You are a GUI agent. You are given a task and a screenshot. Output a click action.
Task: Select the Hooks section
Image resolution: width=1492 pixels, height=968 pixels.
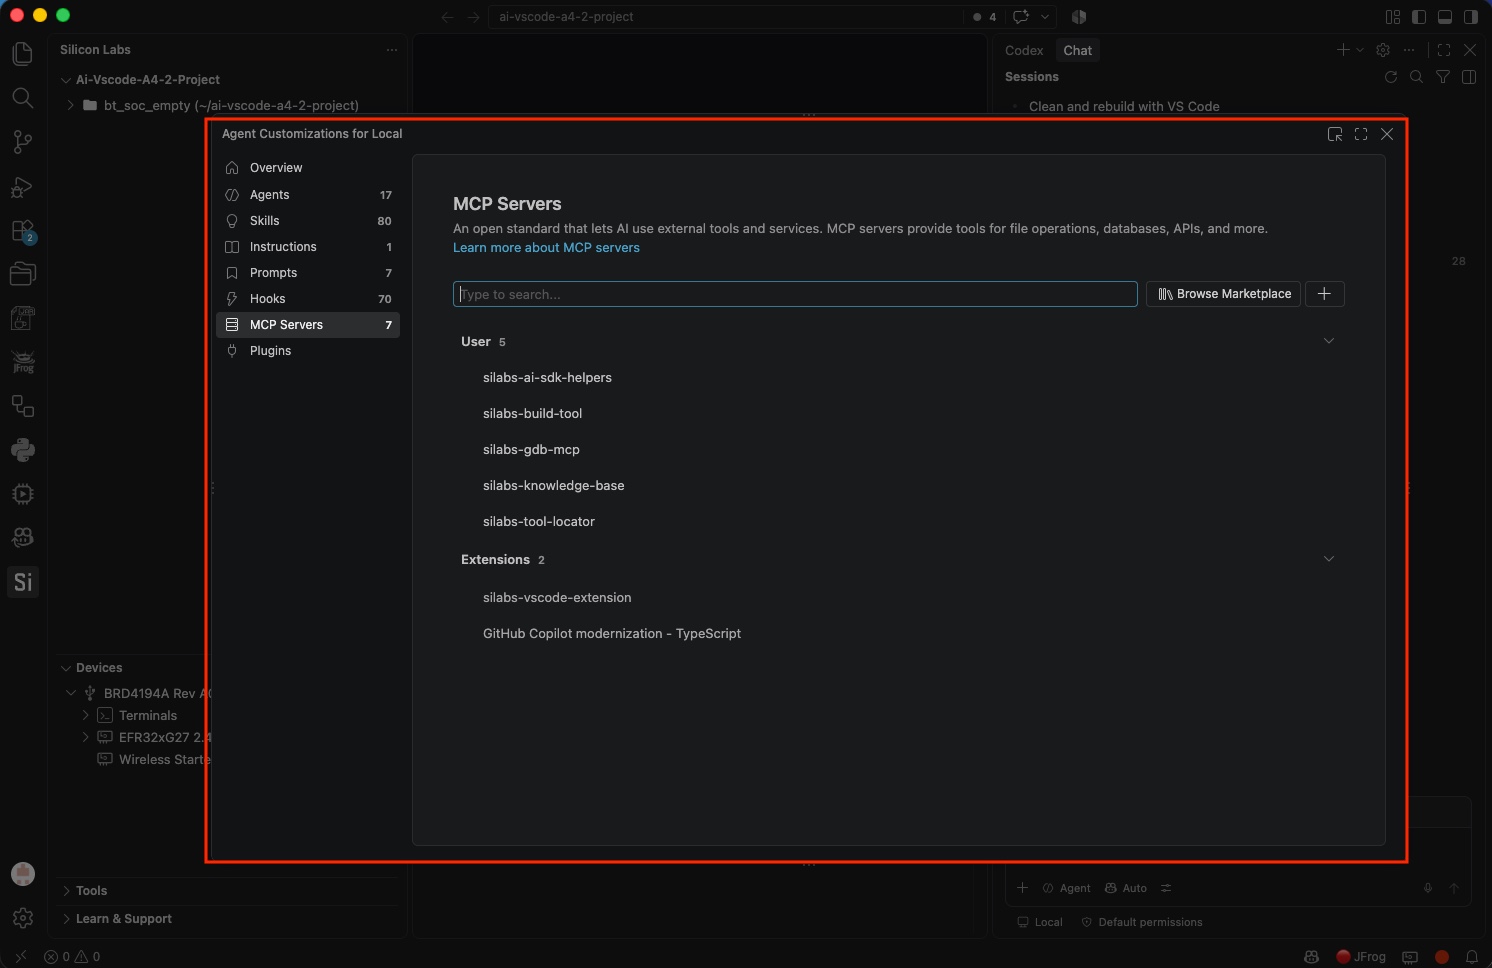(x=308, y=299)
